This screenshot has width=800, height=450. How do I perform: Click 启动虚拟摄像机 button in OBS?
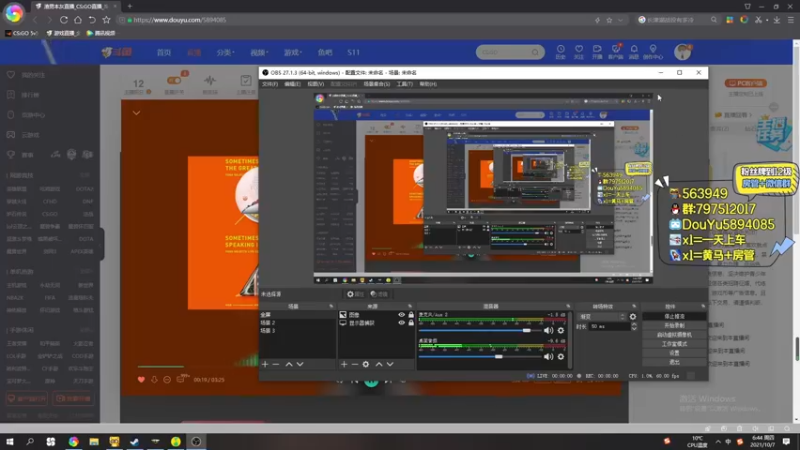tap(674, 335)
